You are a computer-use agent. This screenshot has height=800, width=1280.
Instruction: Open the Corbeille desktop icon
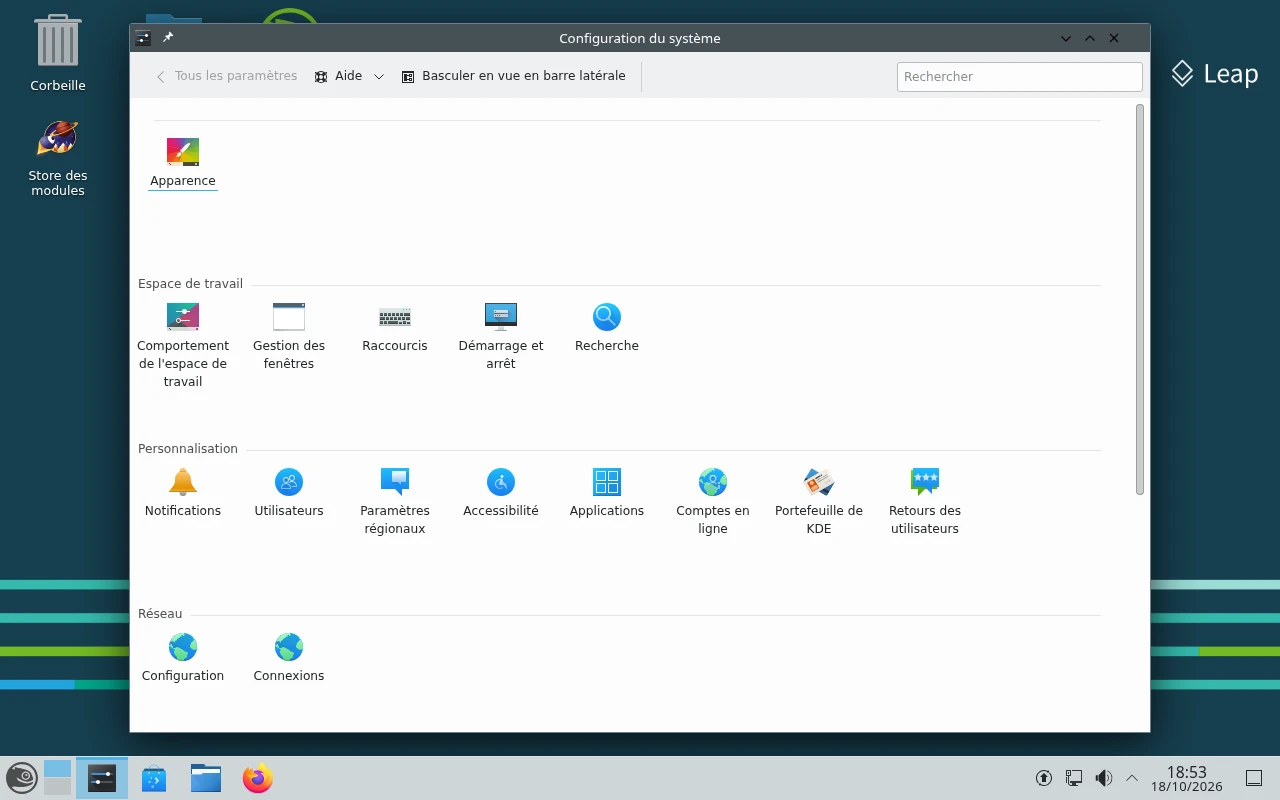[x=58, y=54]
